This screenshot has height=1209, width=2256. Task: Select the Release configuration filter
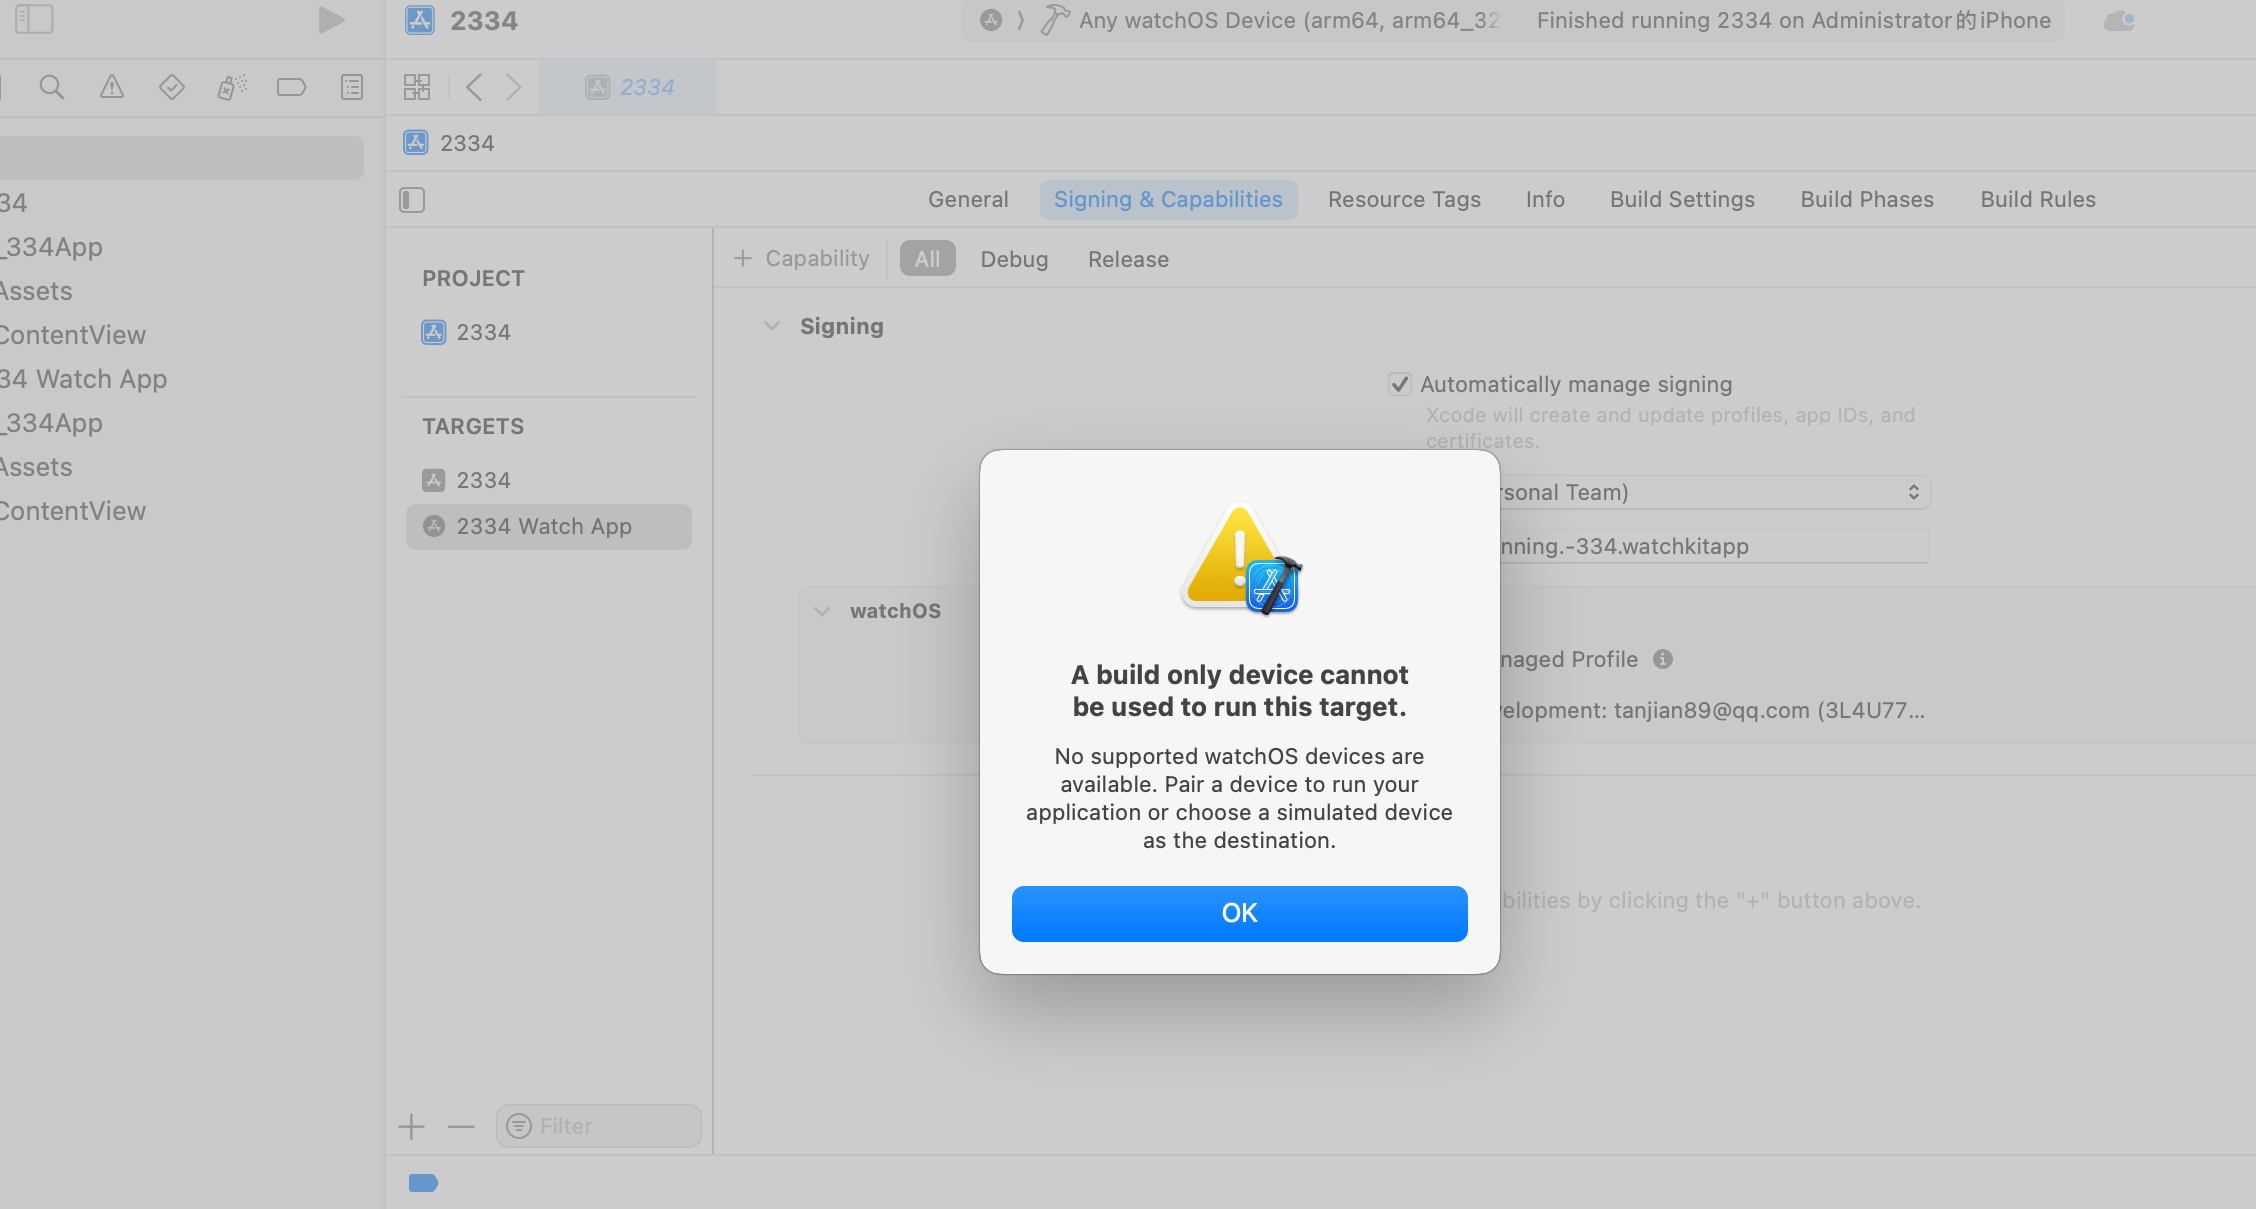pos(1128,260)
